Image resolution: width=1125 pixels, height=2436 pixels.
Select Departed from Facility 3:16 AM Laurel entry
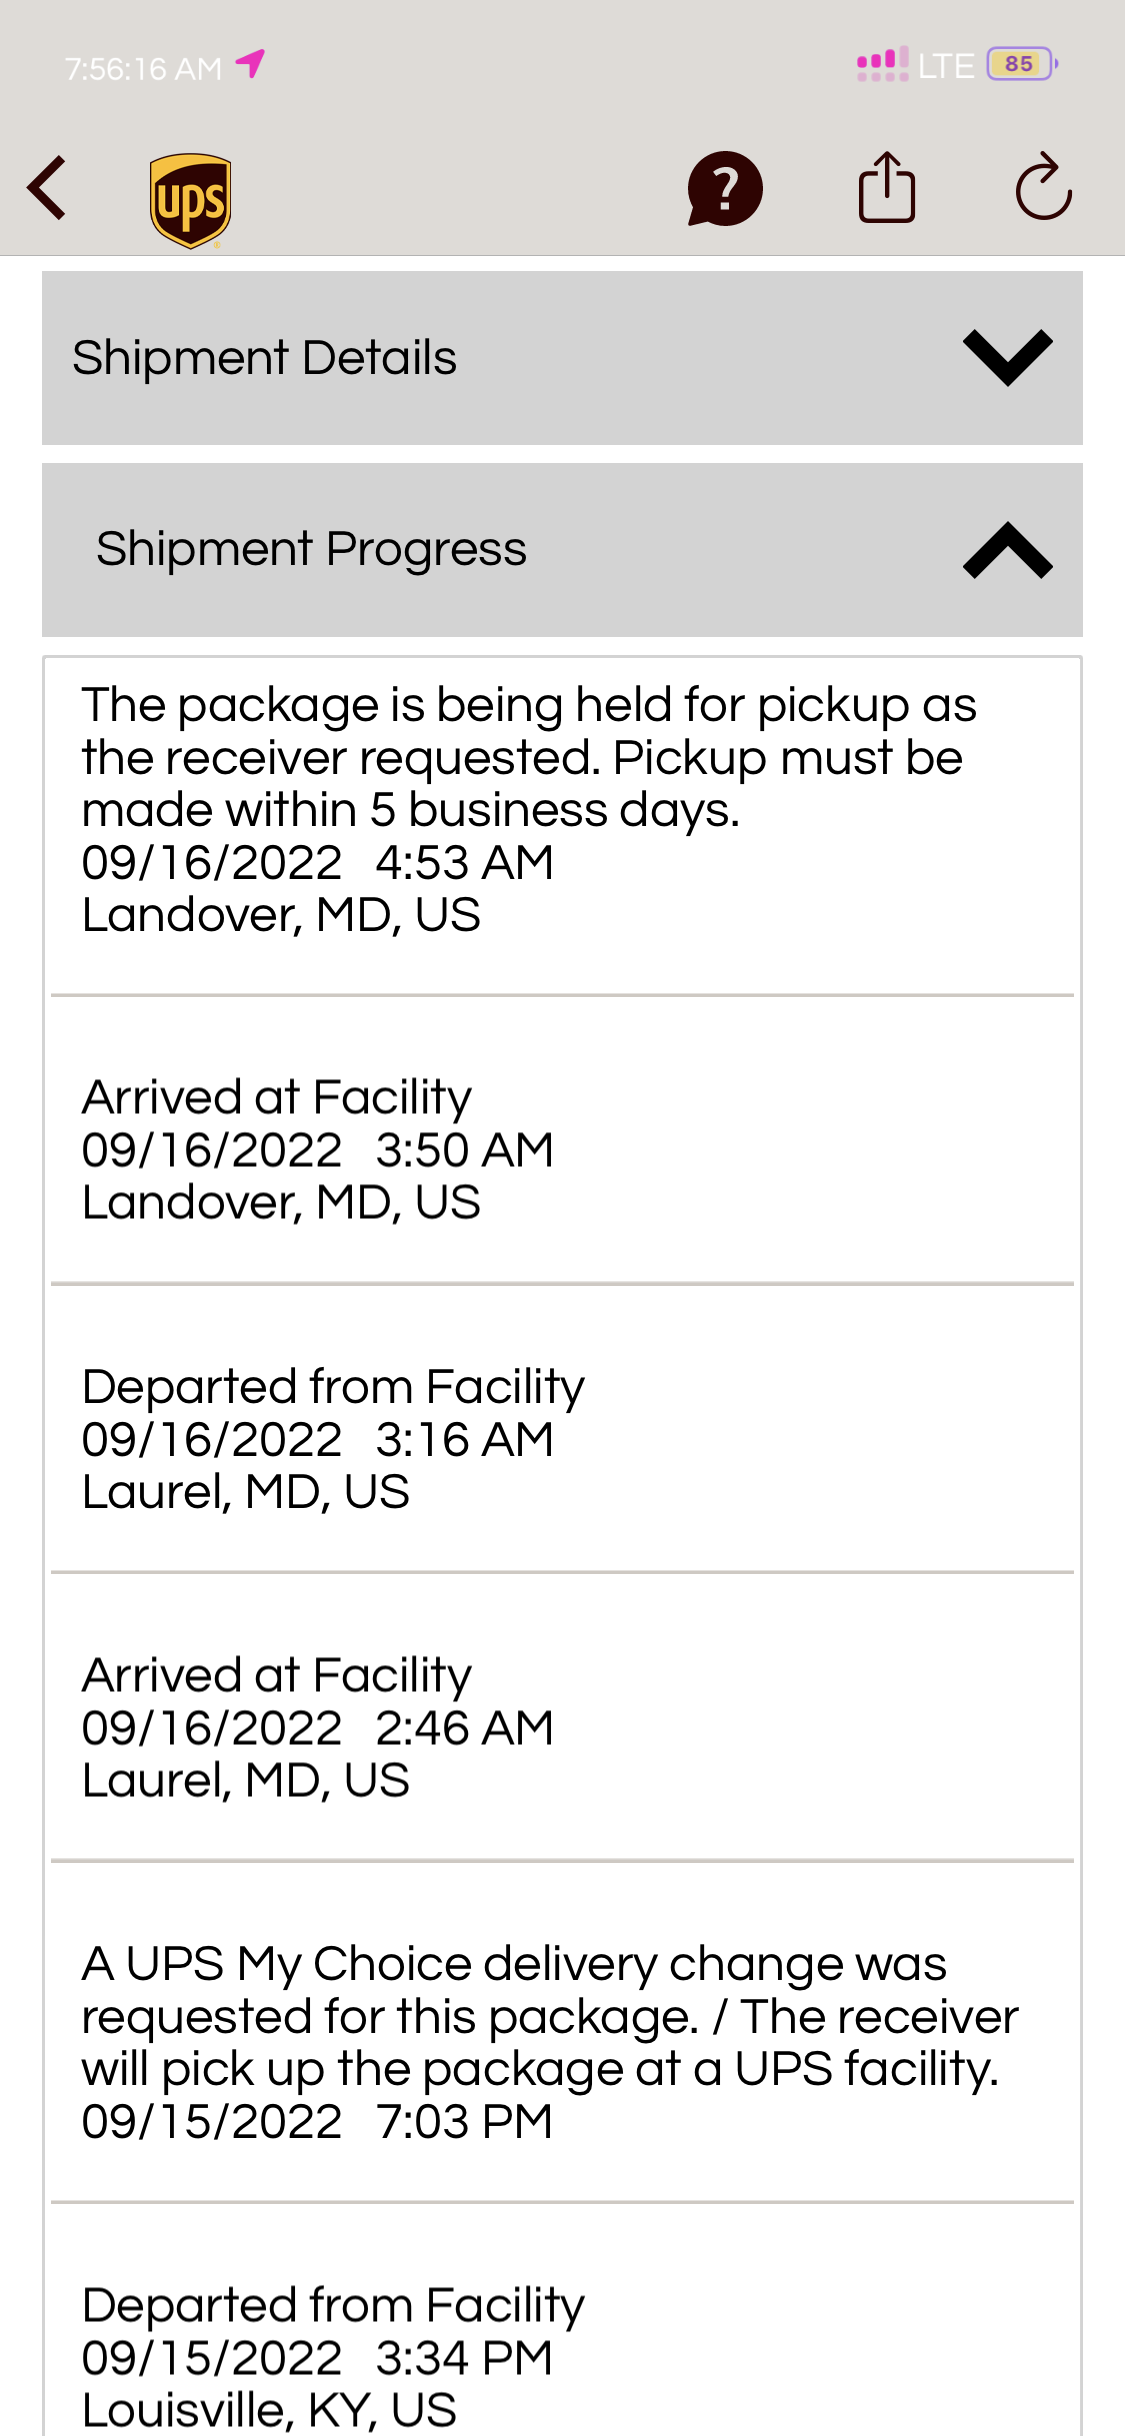click(x=562, y=1429)
